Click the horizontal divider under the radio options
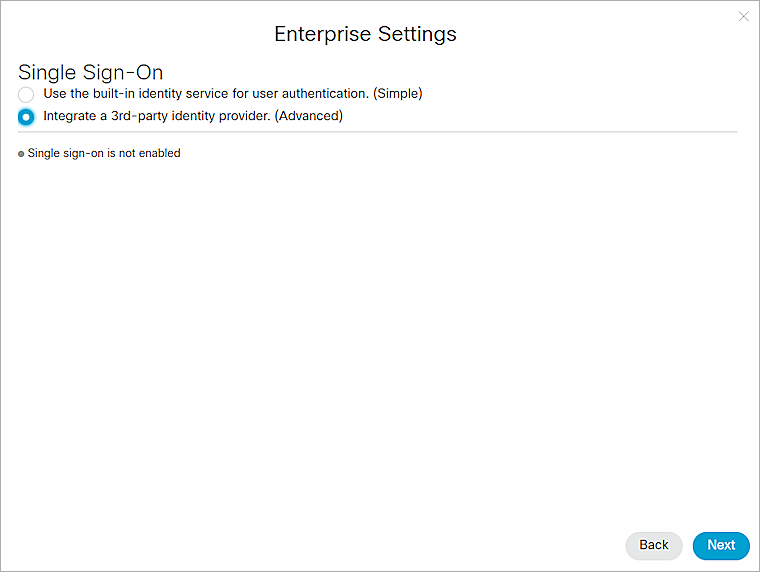 click(x=378, y=131)
